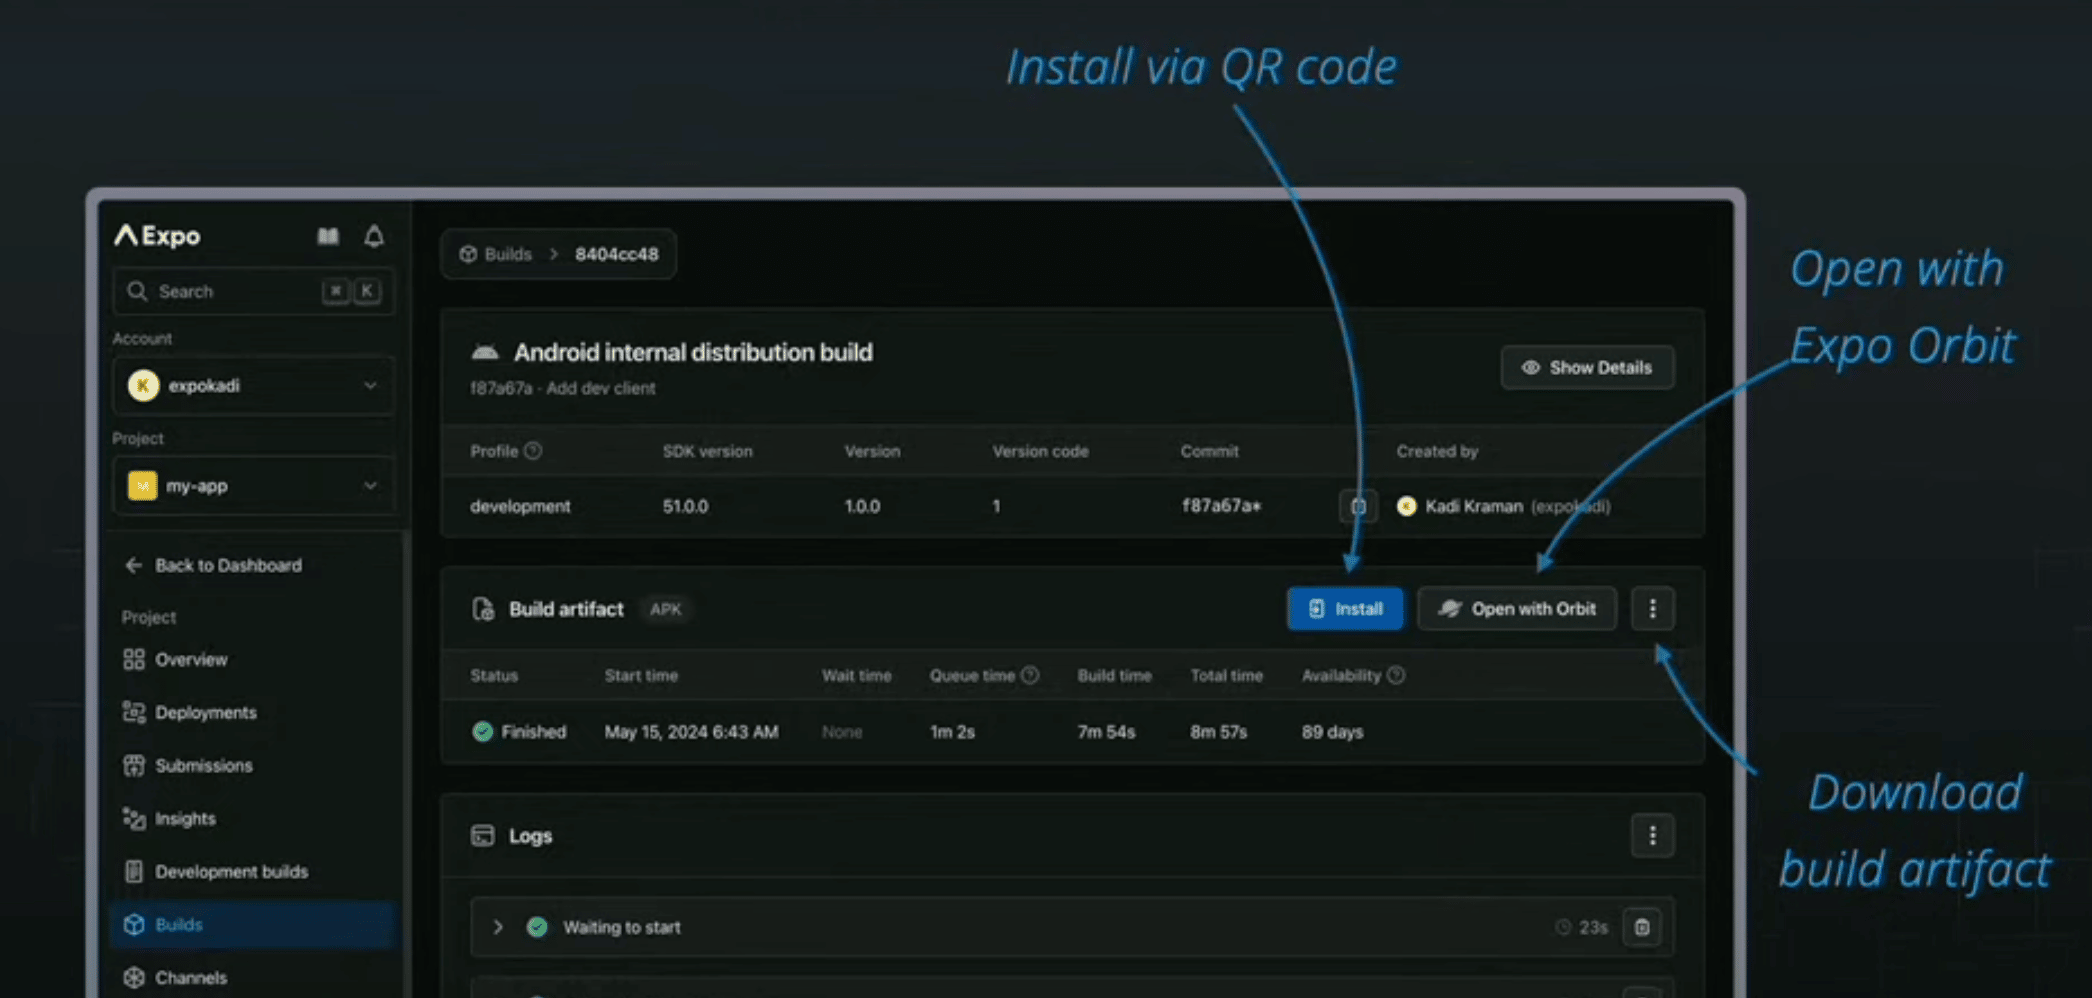Click the start time May 15, 2024
Image resolution: width=2092 pixels, height=998 pixels.
(691, 732)
